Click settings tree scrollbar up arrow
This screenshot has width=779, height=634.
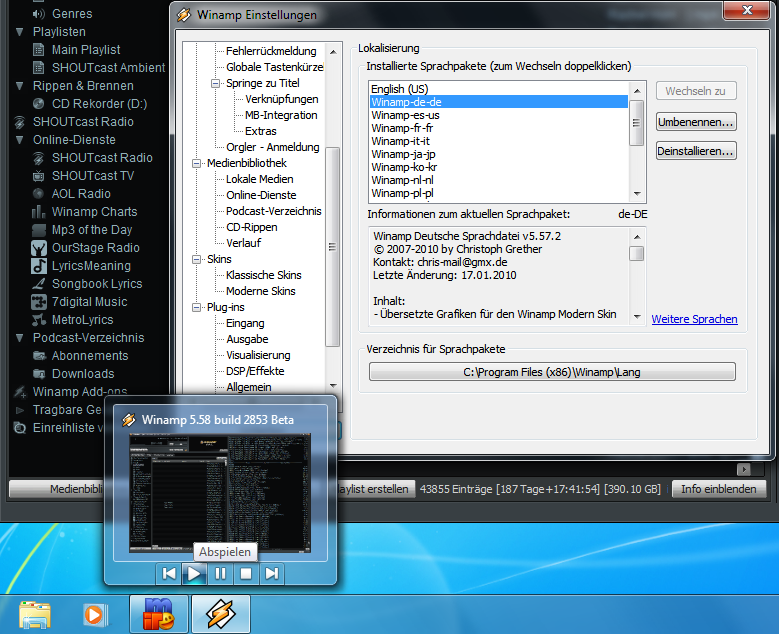click(333, 52)
